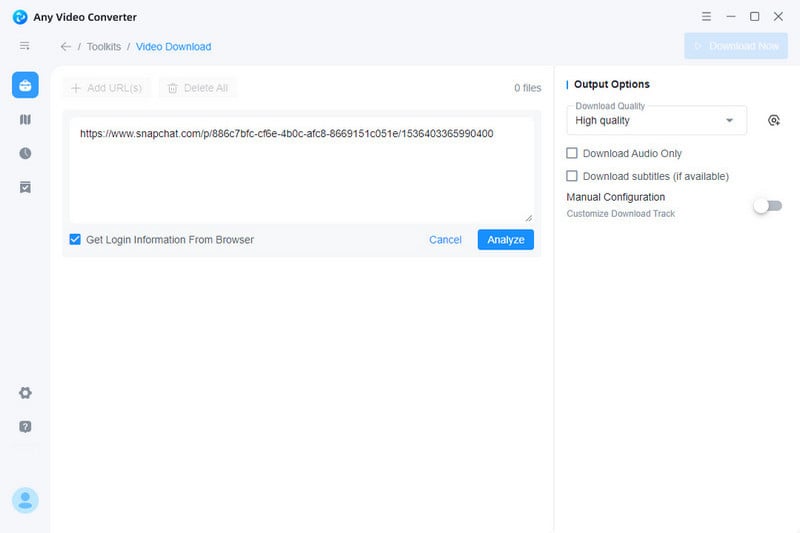Screen dimensions: 800x533
Task: Click the Video Download breadcrumb
Action: 173,46
